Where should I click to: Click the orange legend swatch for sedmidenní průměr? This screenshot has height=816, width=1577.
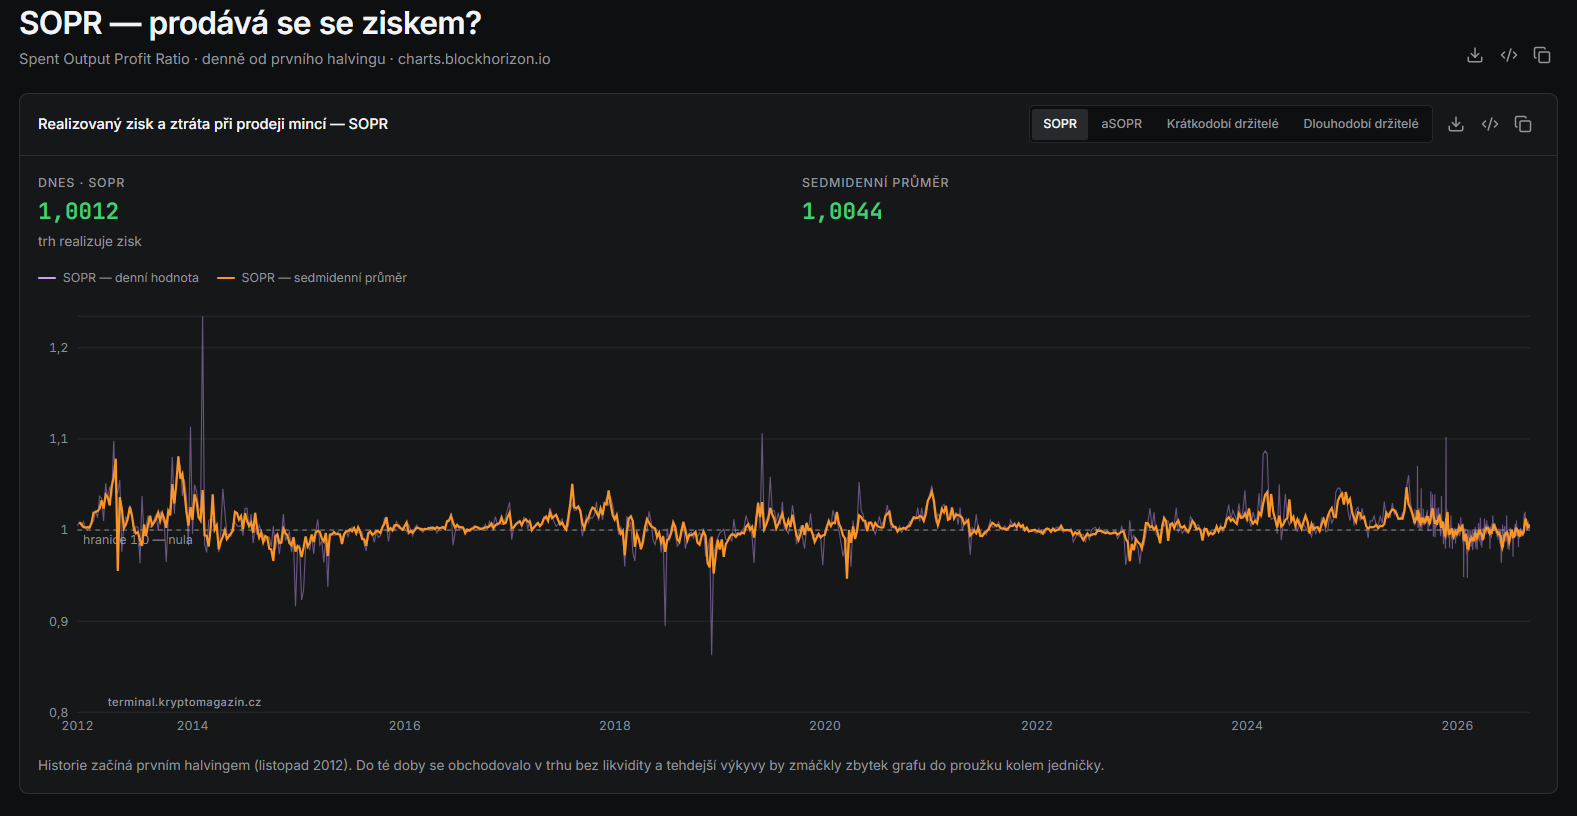point(226,278)
